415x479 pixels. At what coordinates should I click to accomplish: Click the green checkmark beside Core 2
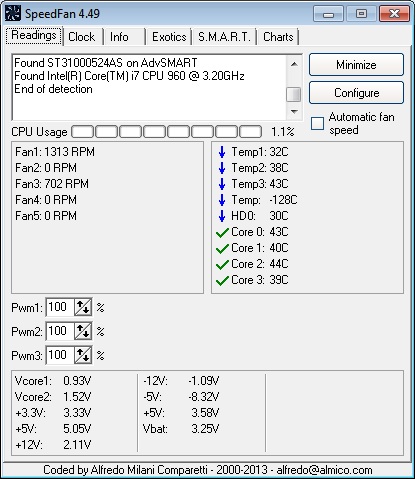pos(222,265)
